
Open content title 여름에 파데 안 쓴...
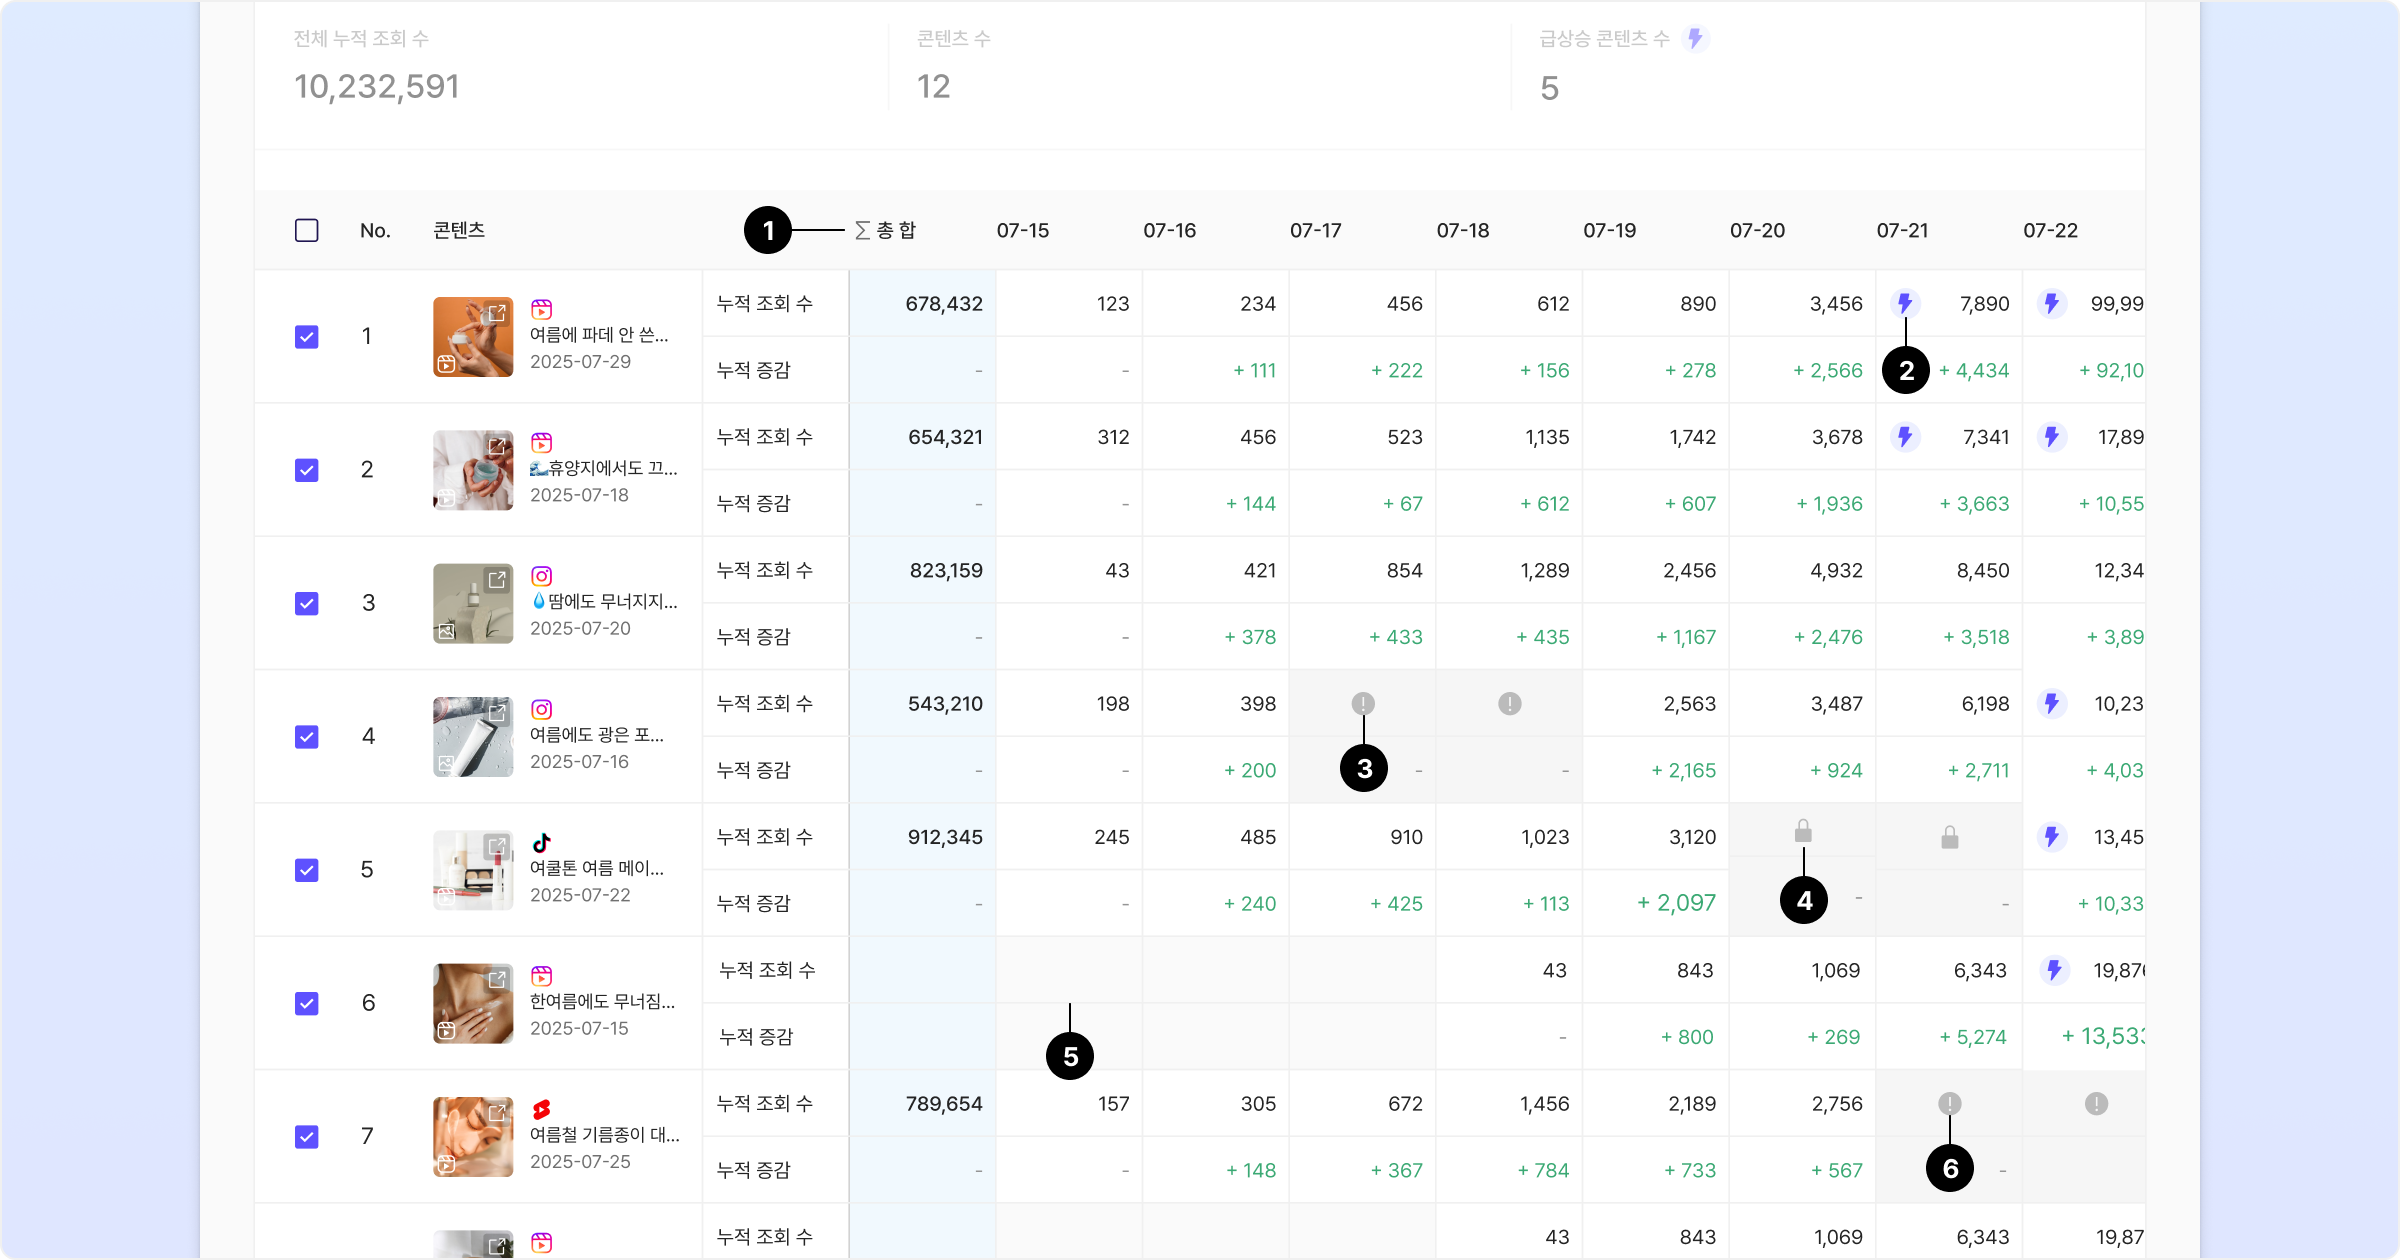click(x=599, y=335)
